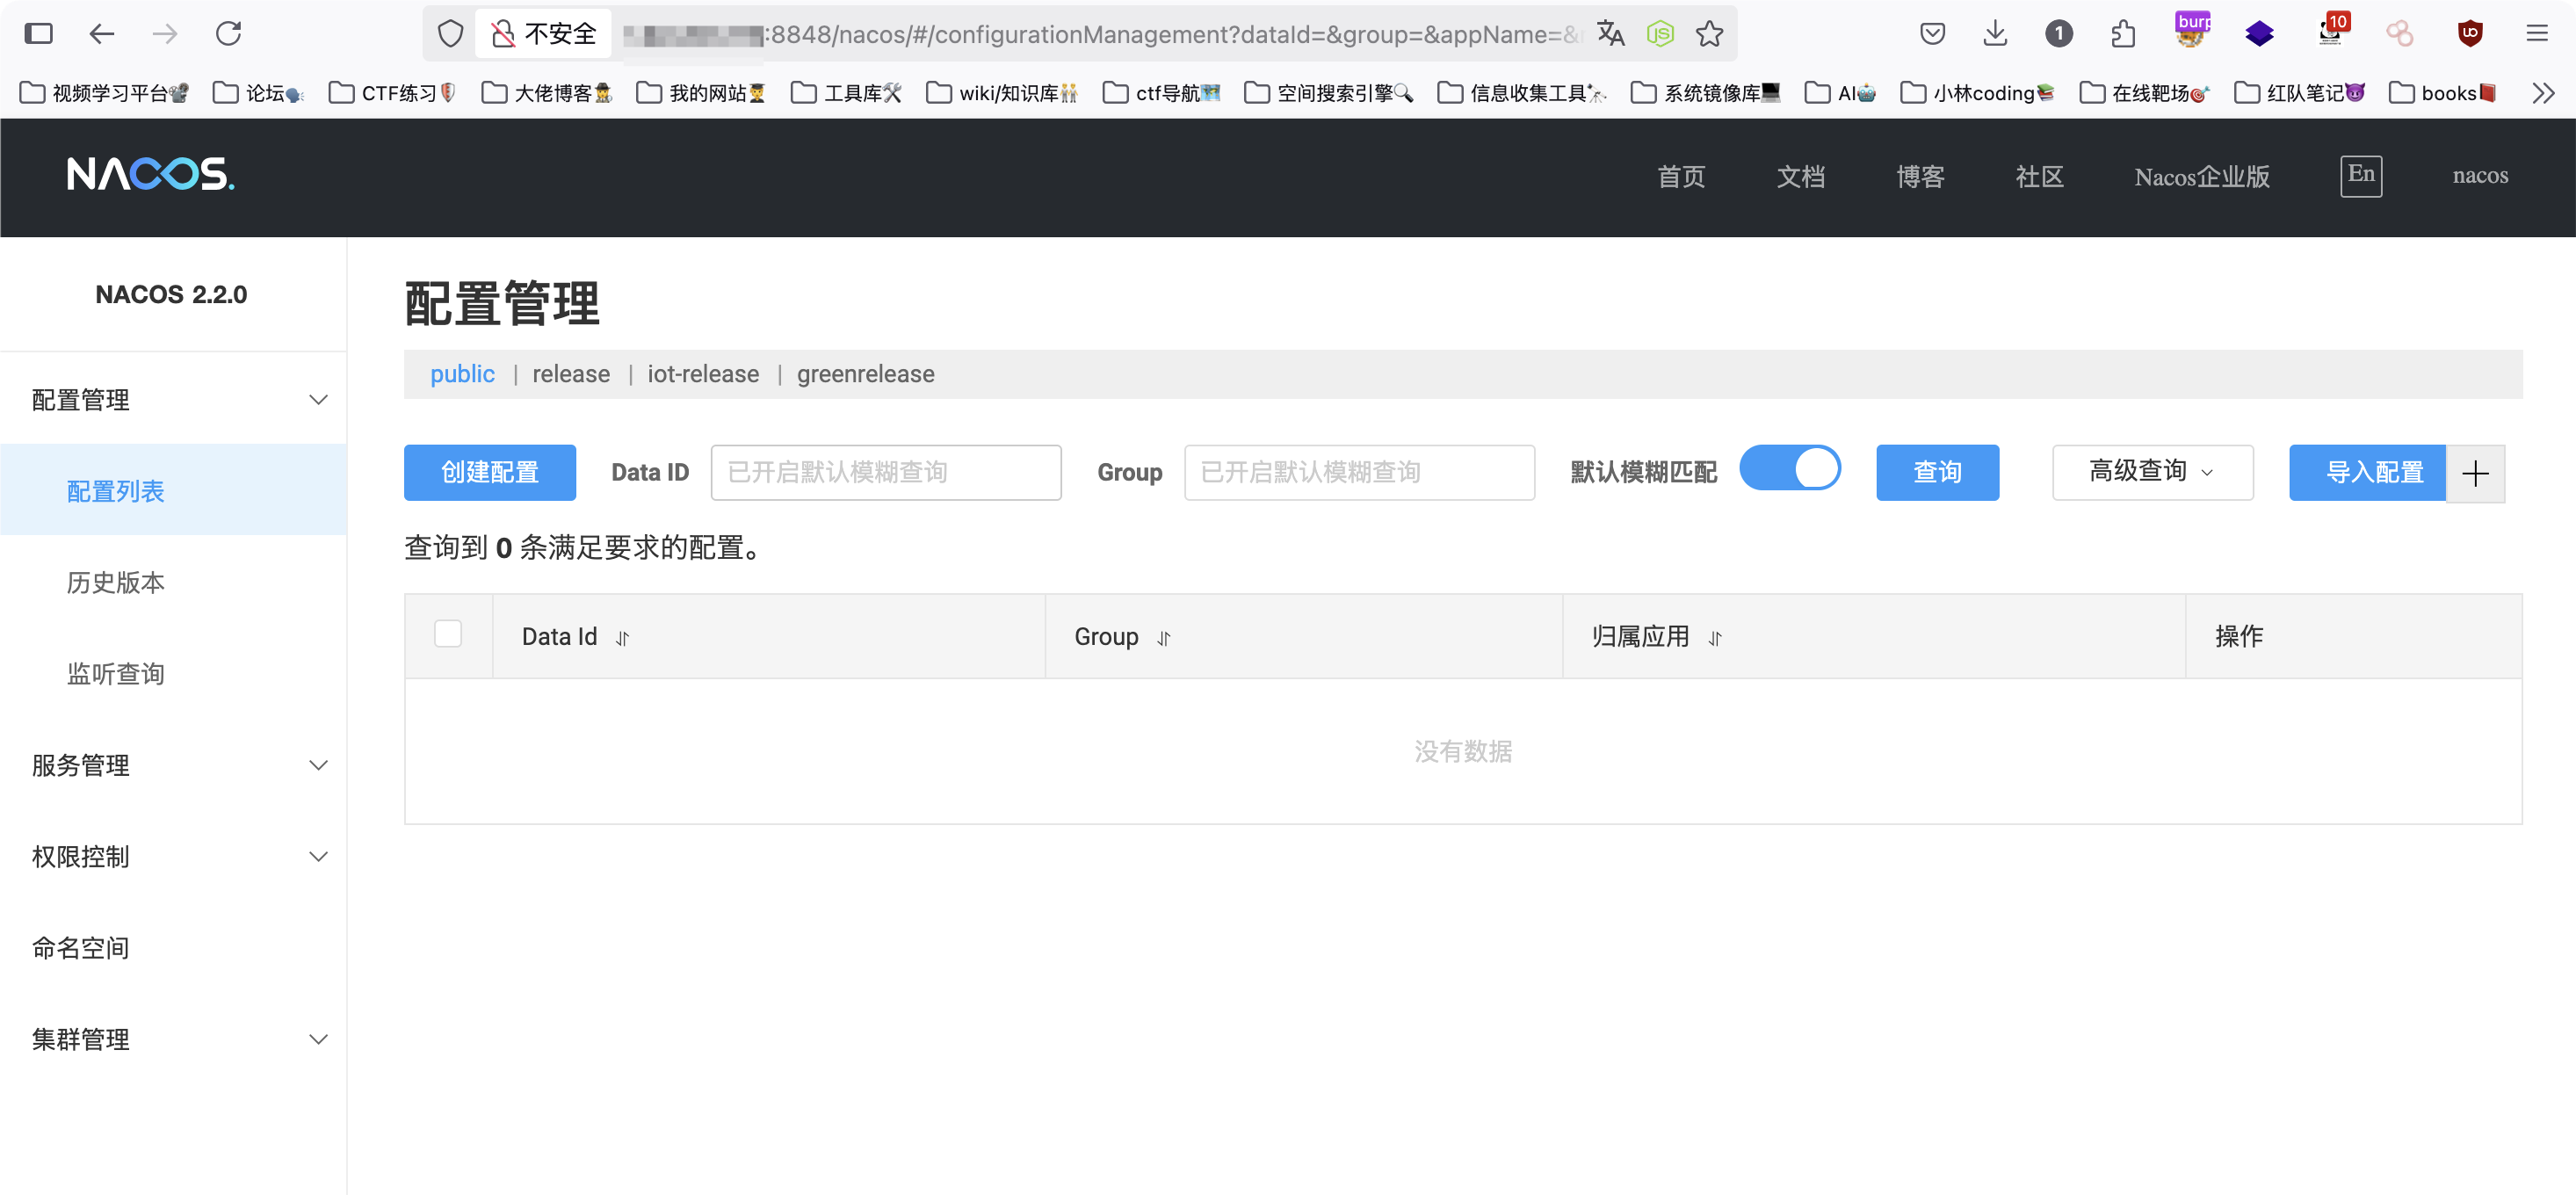Reload the page with browser refresh icon
Screen dimensions: 2576x1195
click(229, 34)
